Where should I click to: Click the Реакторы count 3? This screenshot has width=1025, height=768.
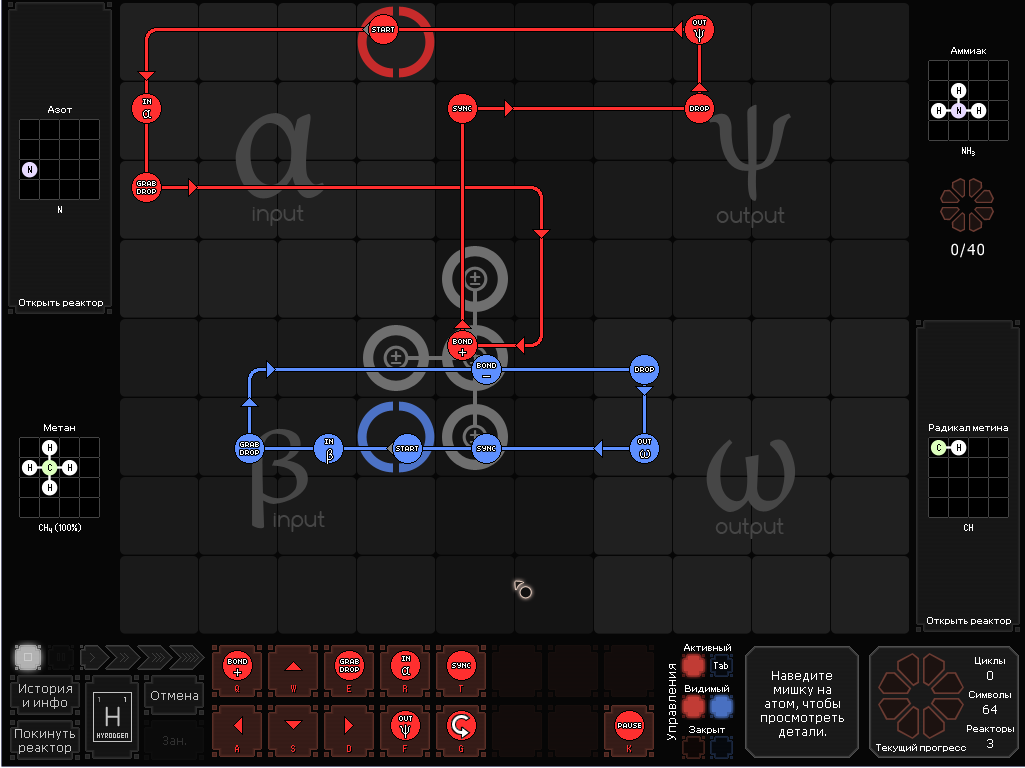pos(990,744)
